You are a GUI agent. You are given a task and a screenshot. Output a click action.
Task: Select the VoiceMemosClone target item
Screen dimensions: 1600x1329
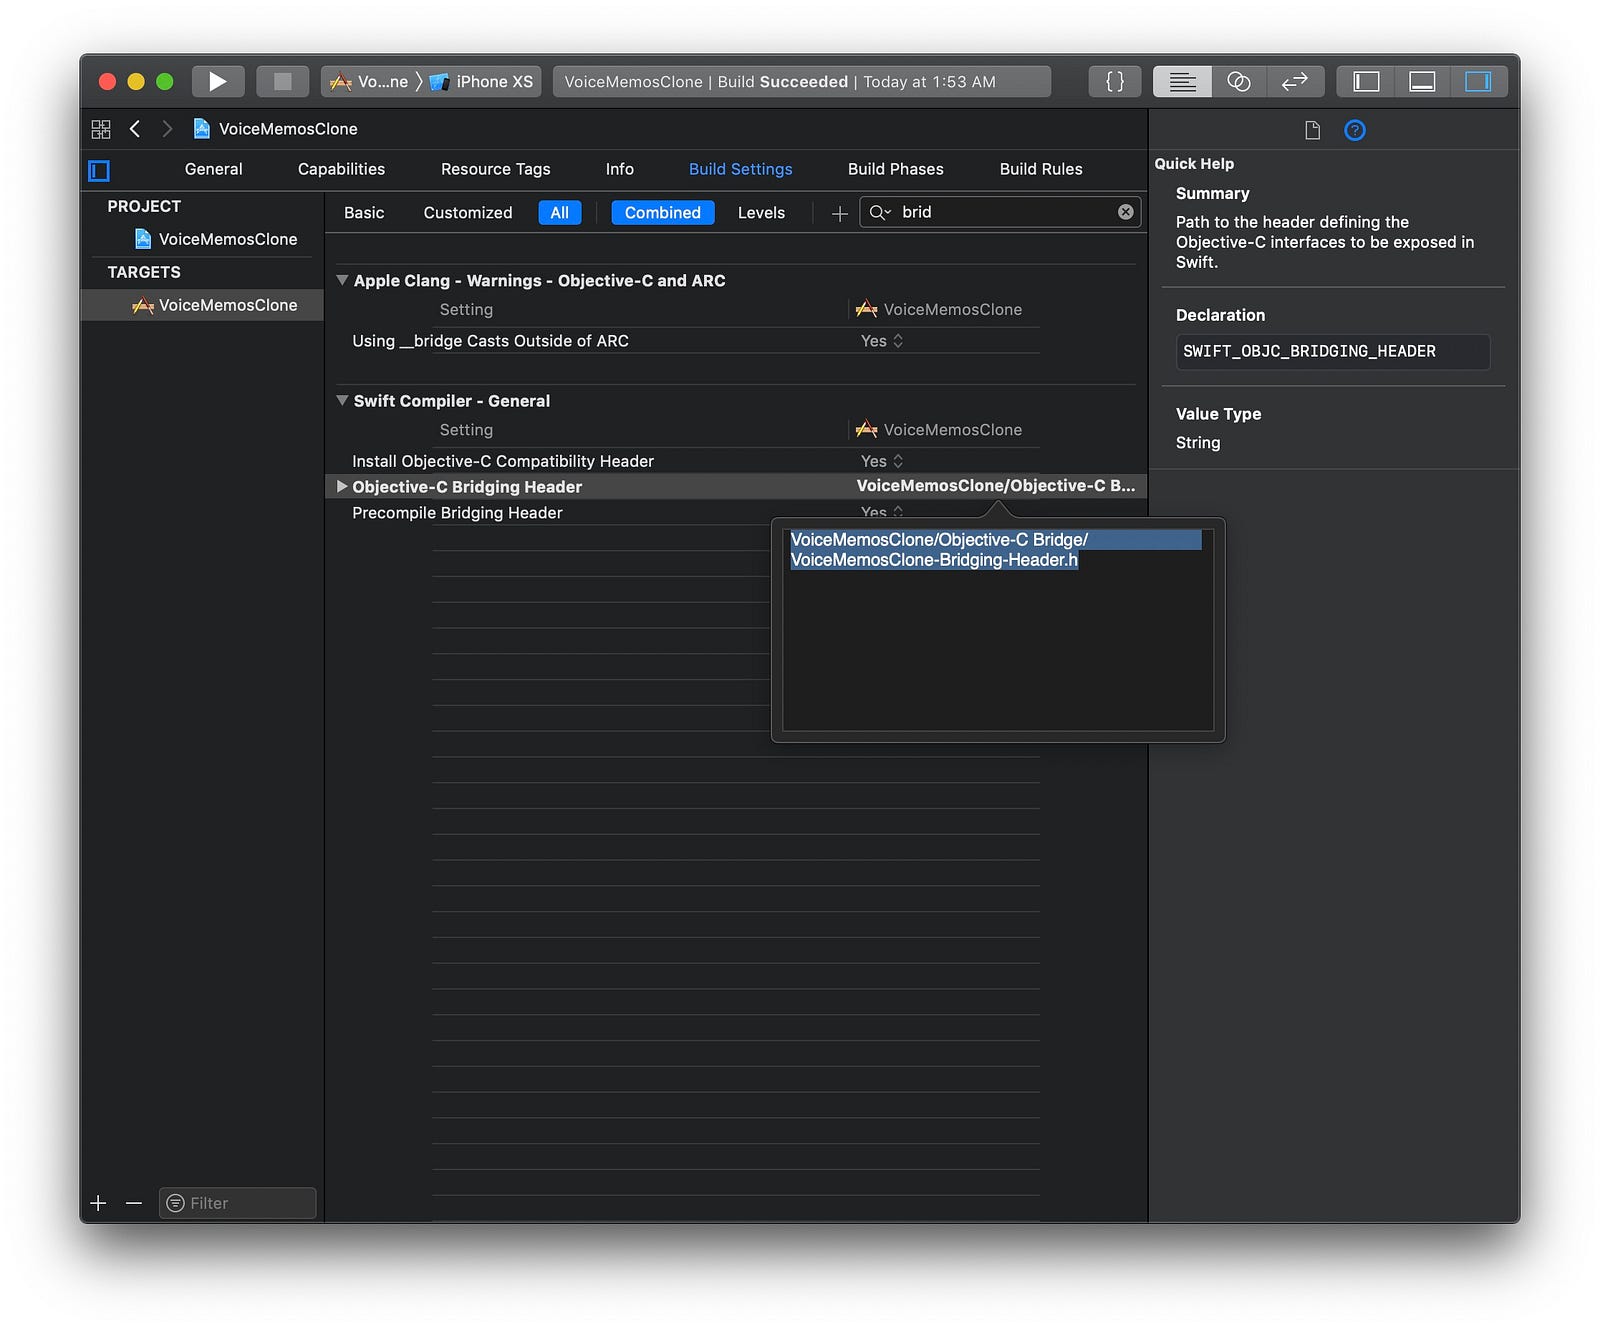click(x=202, y=305)
